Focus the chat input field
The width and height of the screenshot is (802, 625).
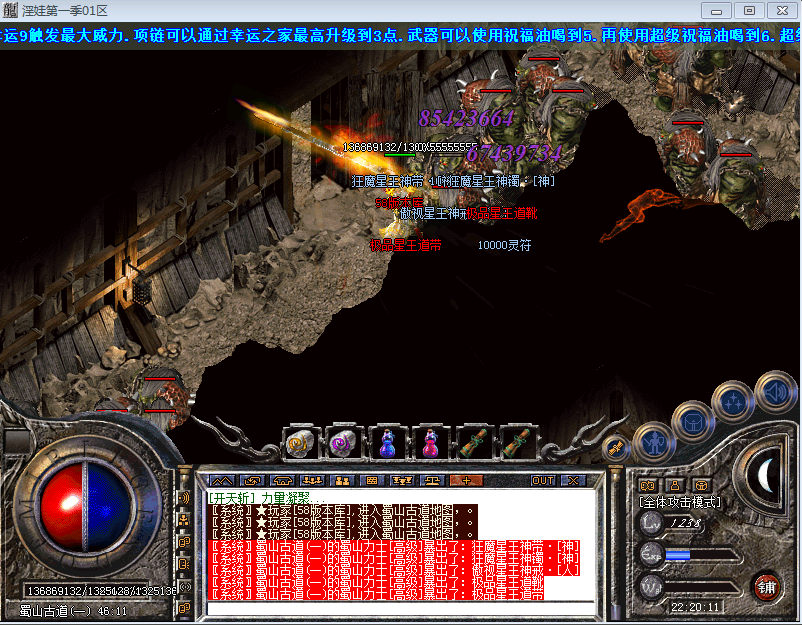pyautogui.click(x=402, y=609)
